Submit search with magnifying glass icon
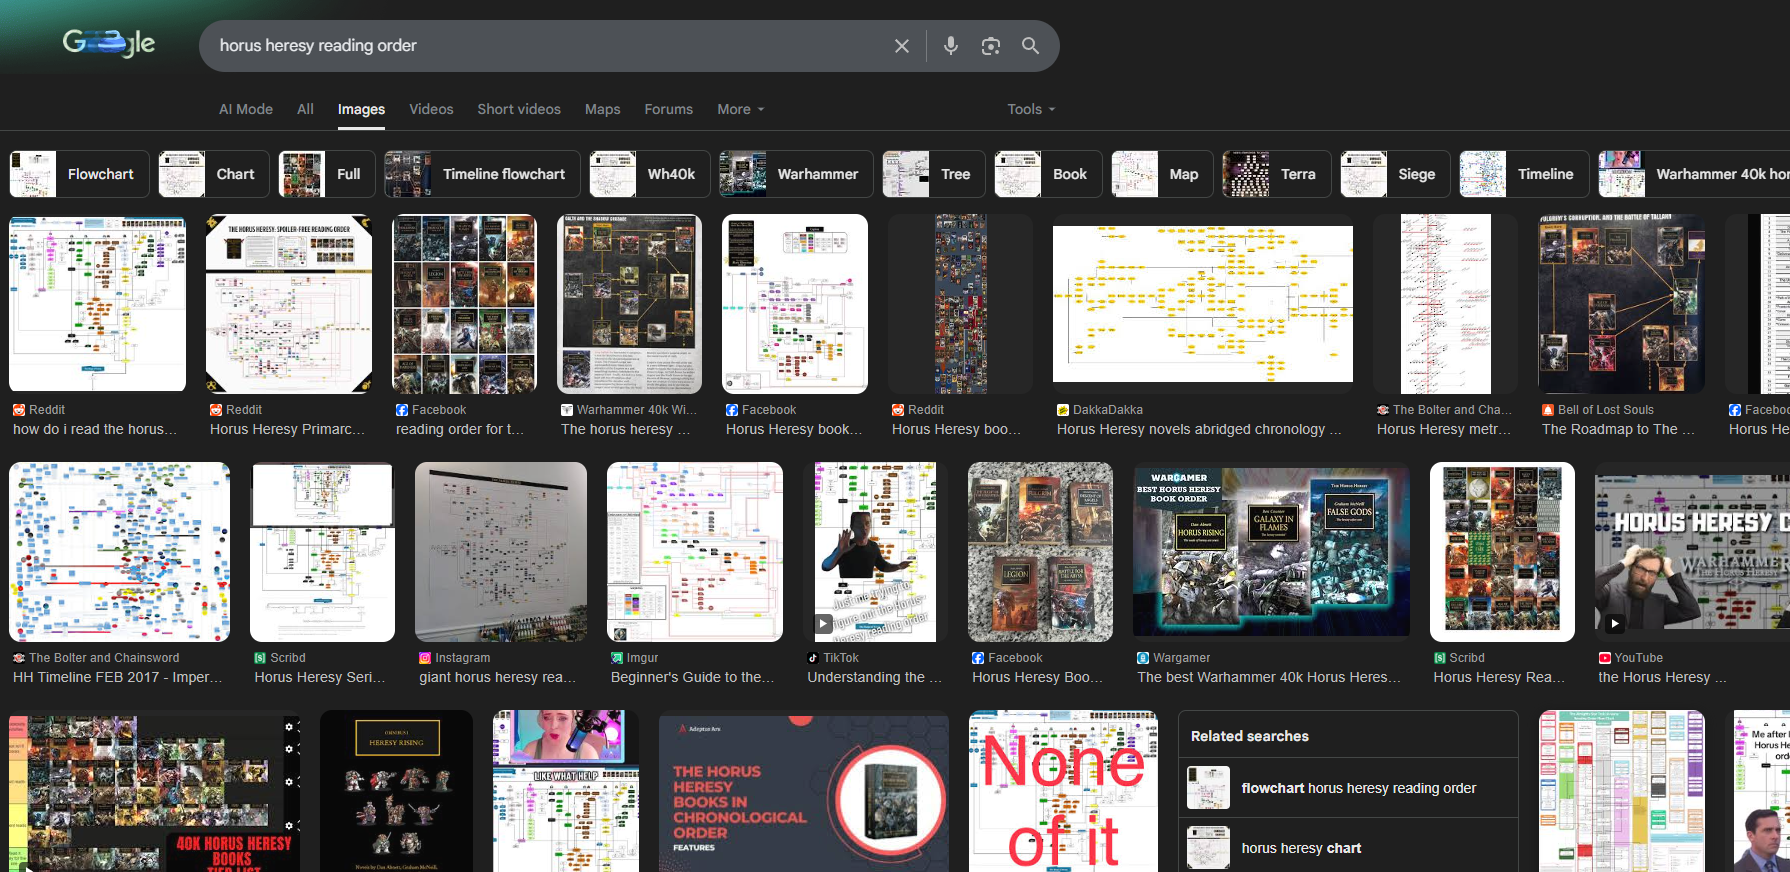Screen dimensions: 1790x872 [1030, 46]
